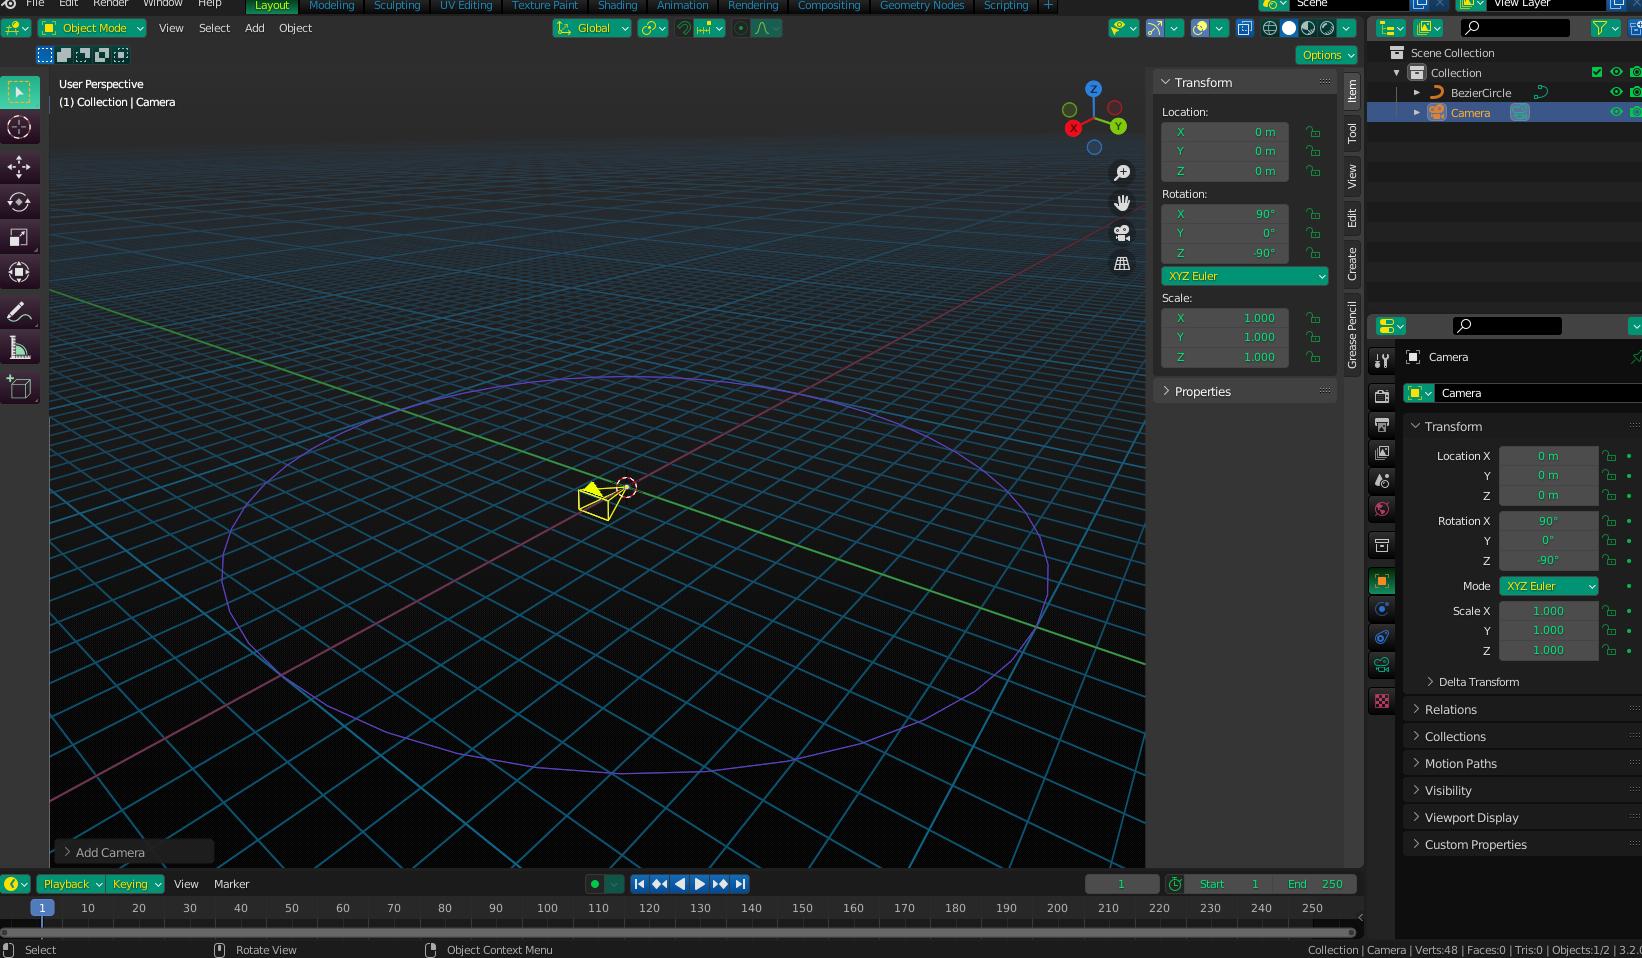Choose the Rotate tool
Screen dimensions: 1642x958
pyautogui.click(x=19, y=201)
